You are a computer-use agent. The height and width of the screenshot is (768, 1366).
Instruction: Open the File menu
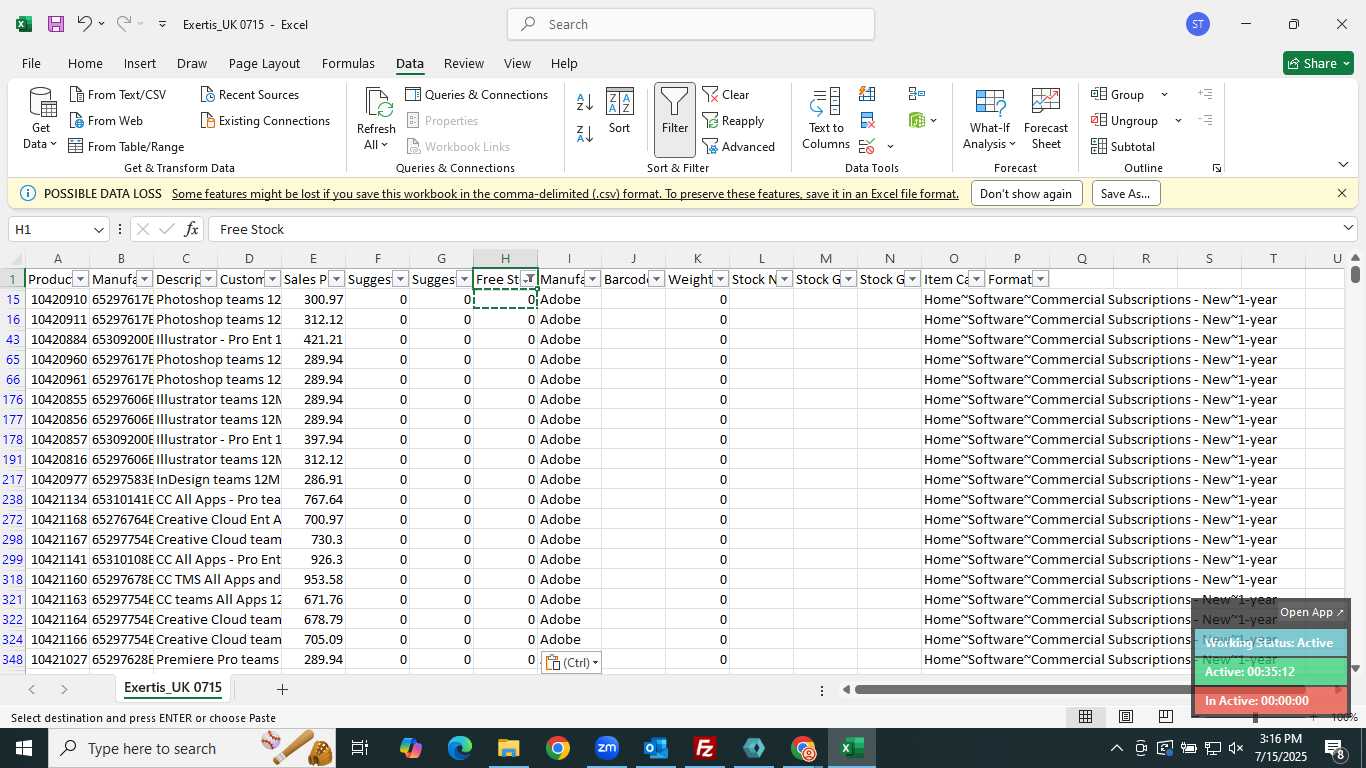[31, 63]
